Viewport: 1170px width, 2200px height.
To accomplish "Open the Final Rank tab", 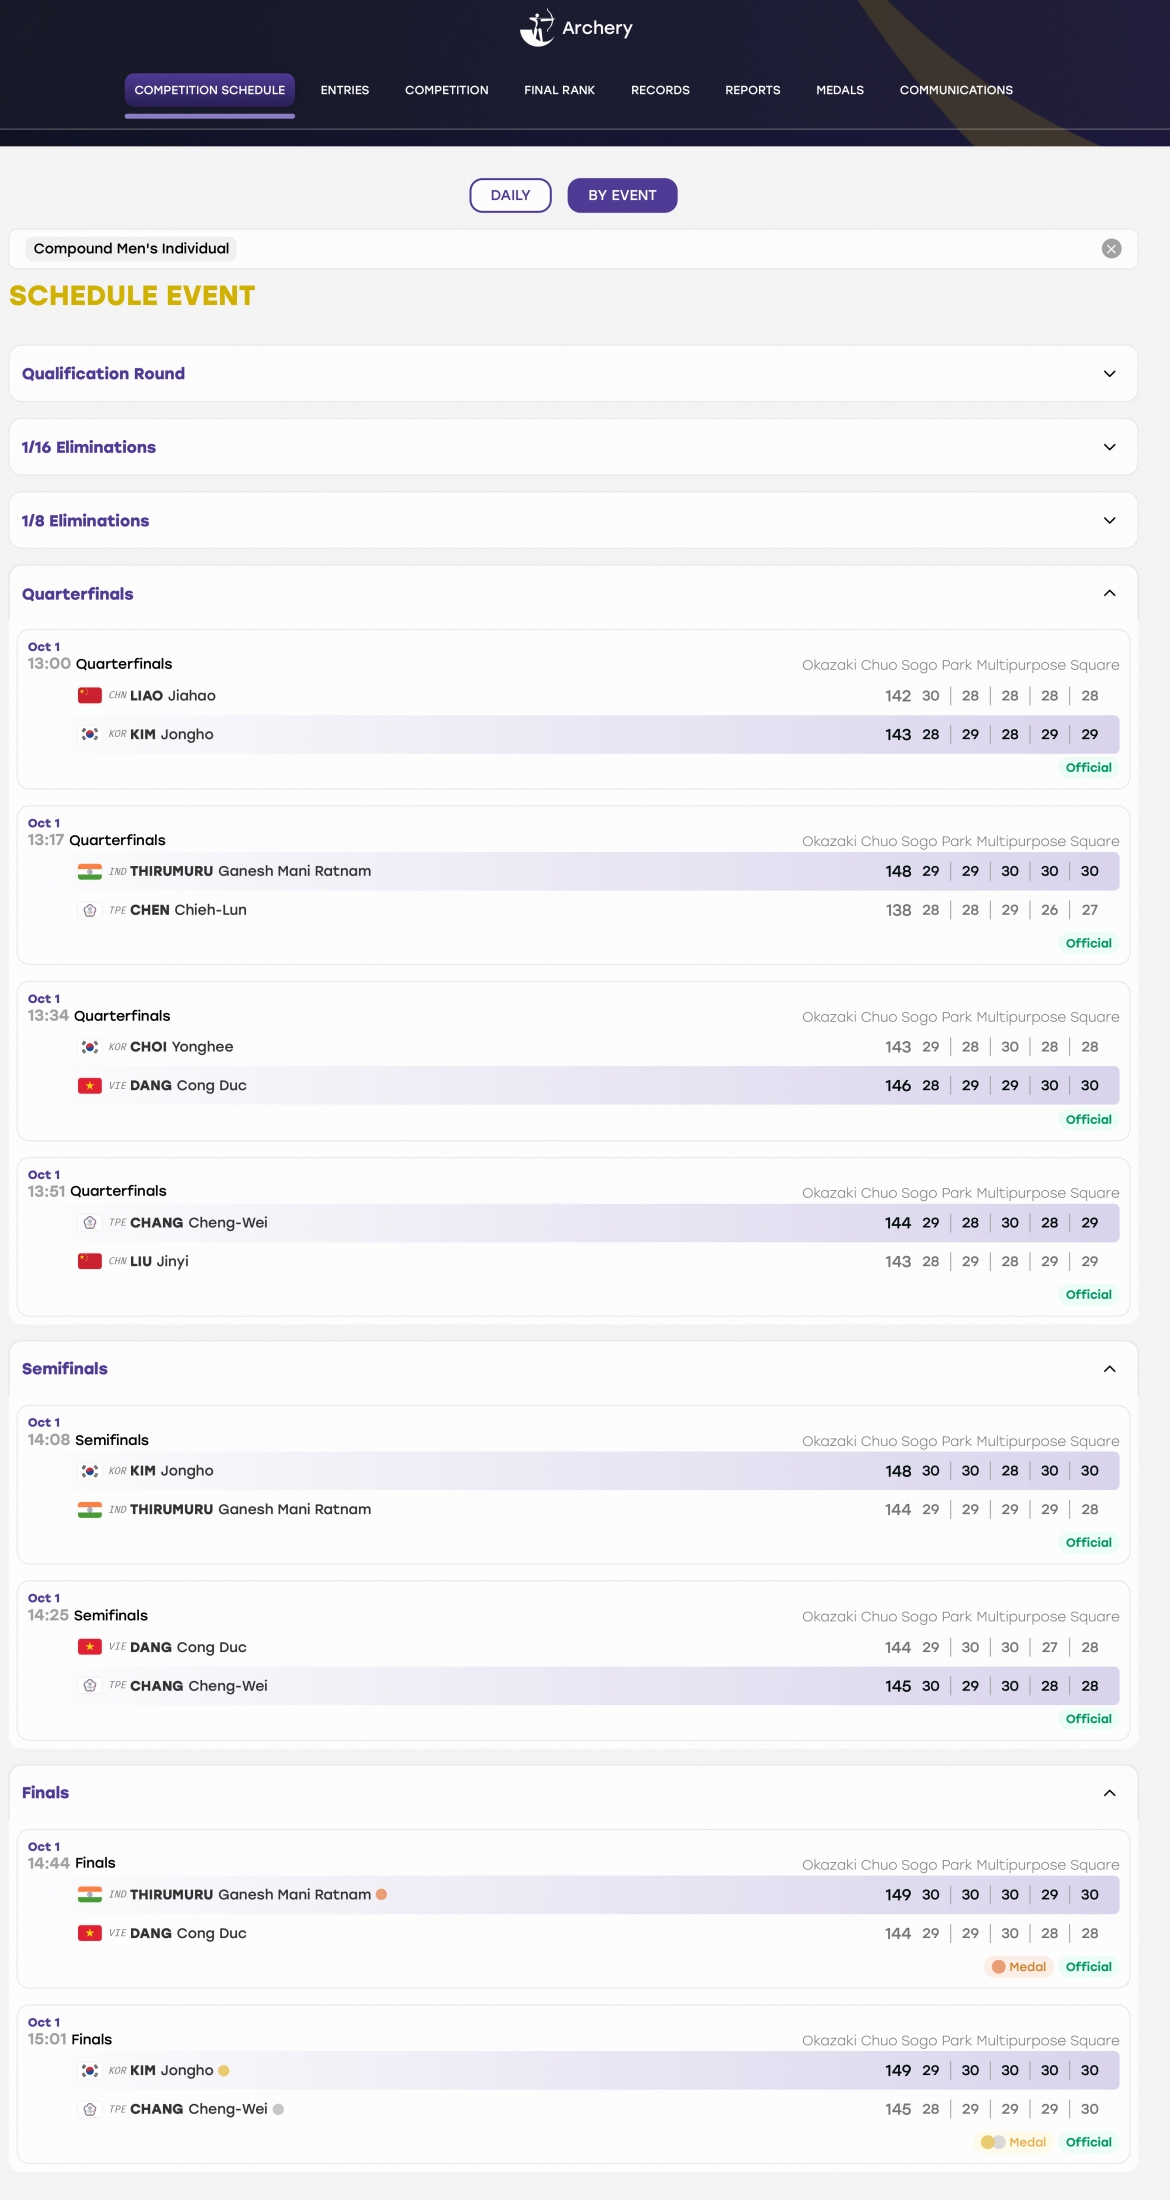I will click(x=559, y=90).
